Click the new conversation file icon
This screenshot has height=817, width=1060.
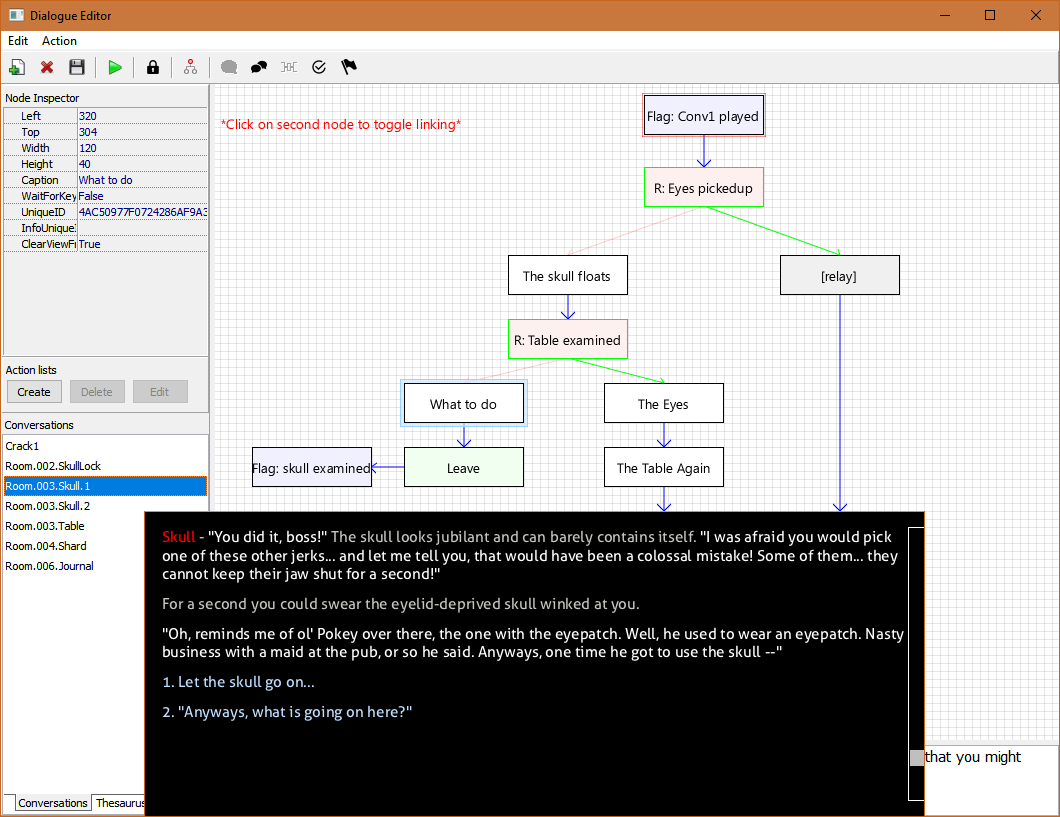17,67
